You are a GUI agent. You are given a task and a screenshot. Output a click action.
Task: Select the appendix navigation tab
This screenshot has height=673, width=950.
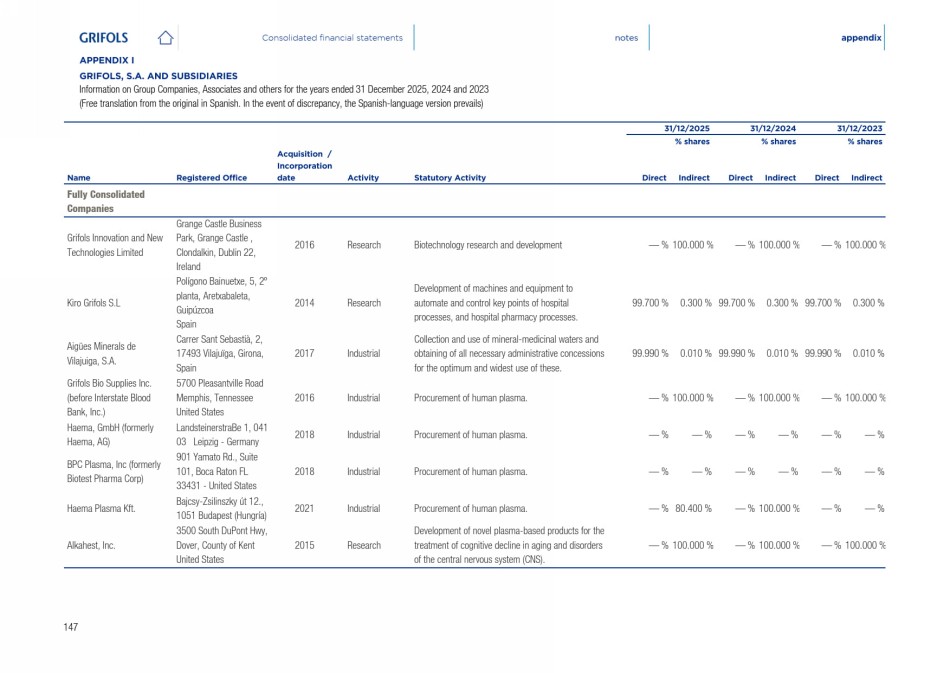tap(861, 38)
